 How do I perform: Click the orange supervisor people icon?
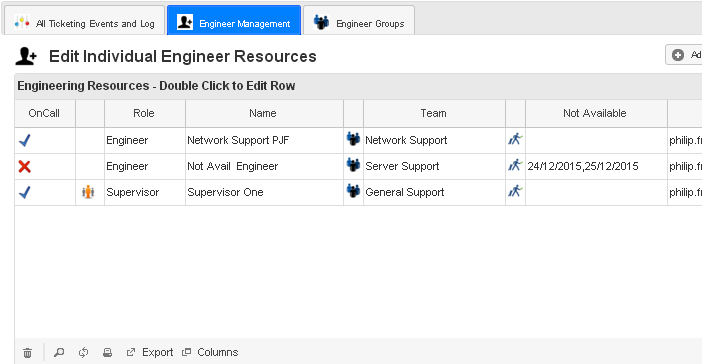pos(88,192)
